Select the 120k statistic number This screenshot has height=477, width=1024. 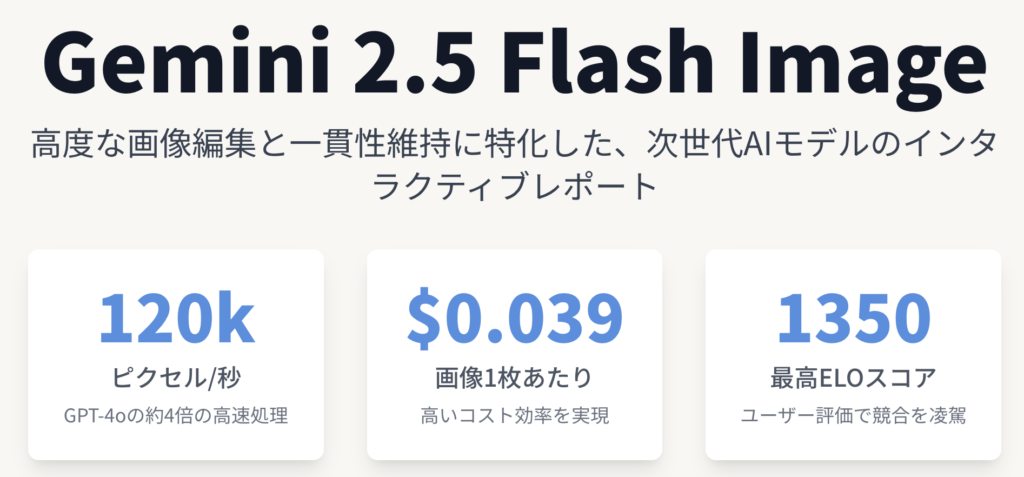pyautogui.click(x=175, y=319)
